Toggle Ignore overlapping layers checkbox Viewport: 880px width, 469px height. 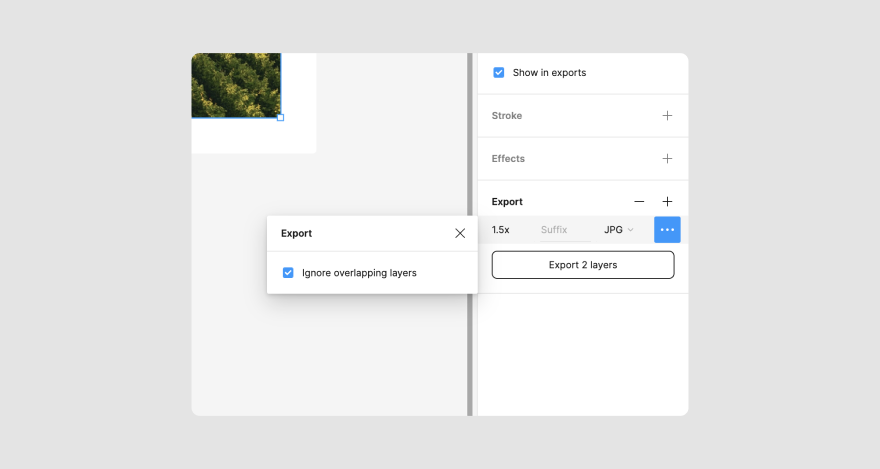click(x=288, y=273)
